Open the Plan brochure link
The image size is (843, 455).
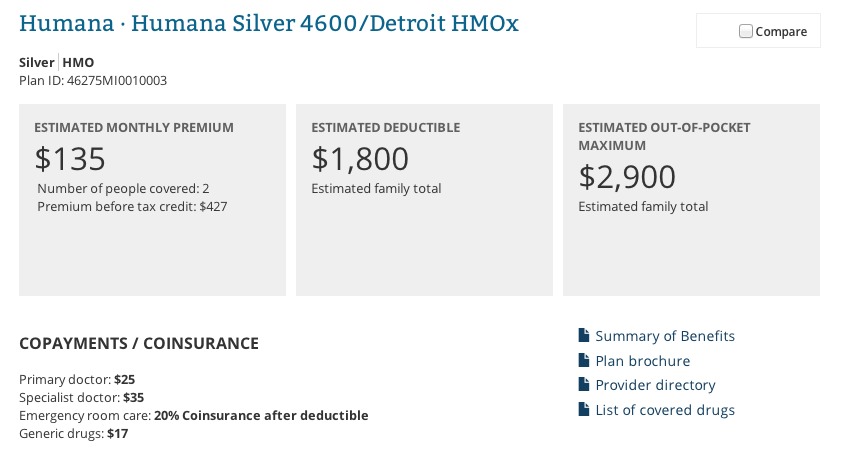point(642,361)
